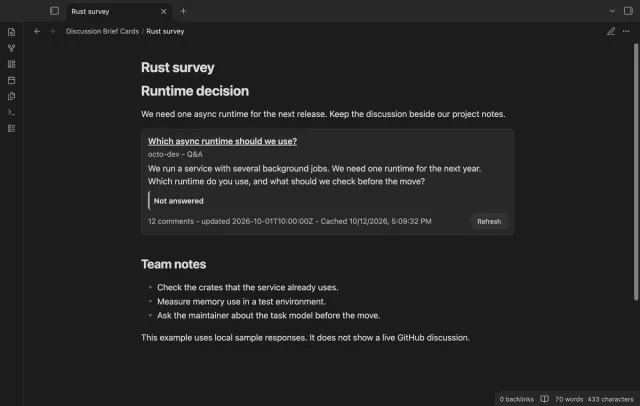Open the quick switcher file icon
This screenshot has width=640, height=406.
pyautogui.click(x=11, y=32)
